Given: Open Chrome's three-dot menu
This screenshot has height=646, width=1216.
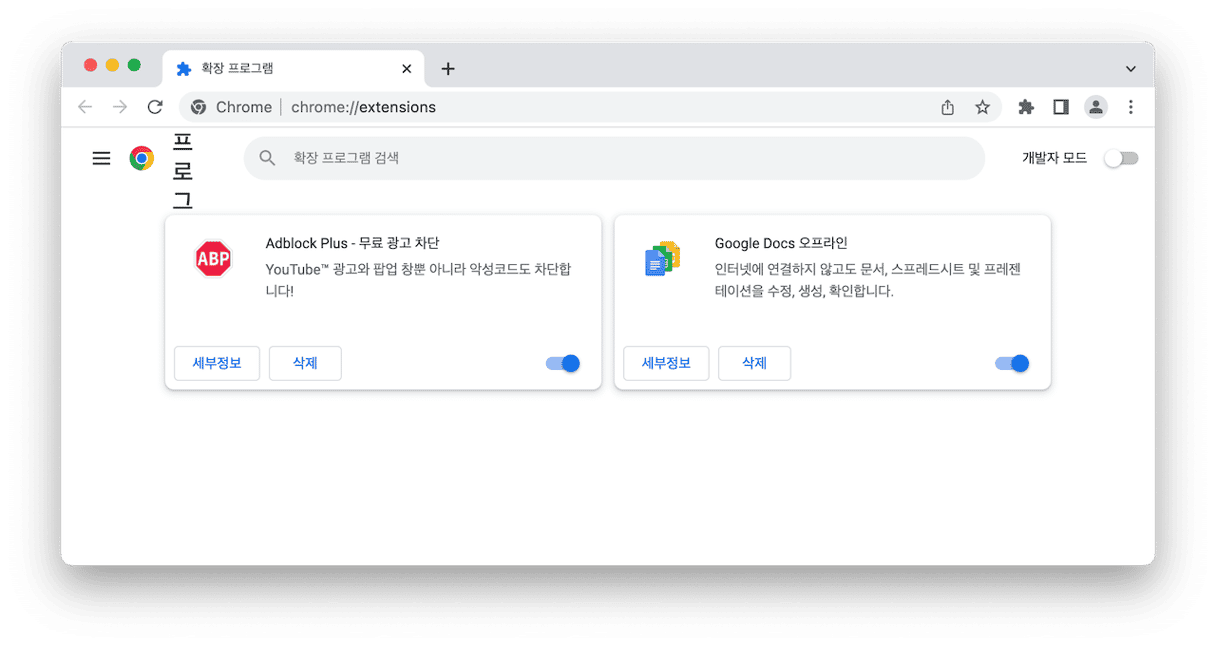Looking at the screenshot, I should click(x=1131, y=107).
